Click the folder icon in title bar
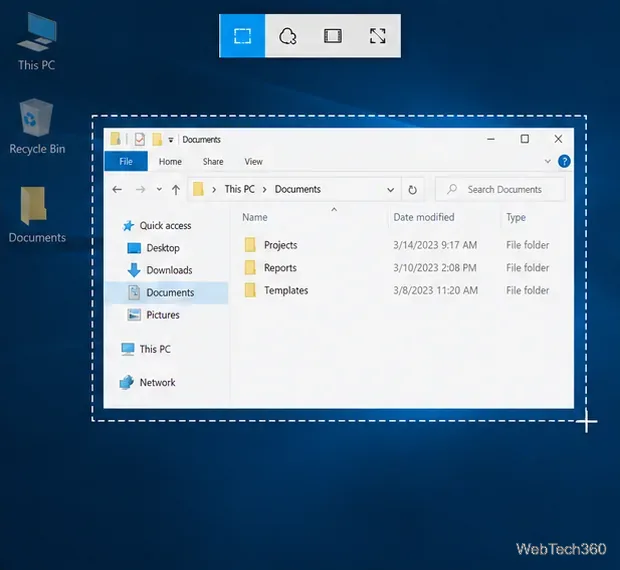Image resolution: width=620 pixels, height=570 pixels. coord(115,139)
